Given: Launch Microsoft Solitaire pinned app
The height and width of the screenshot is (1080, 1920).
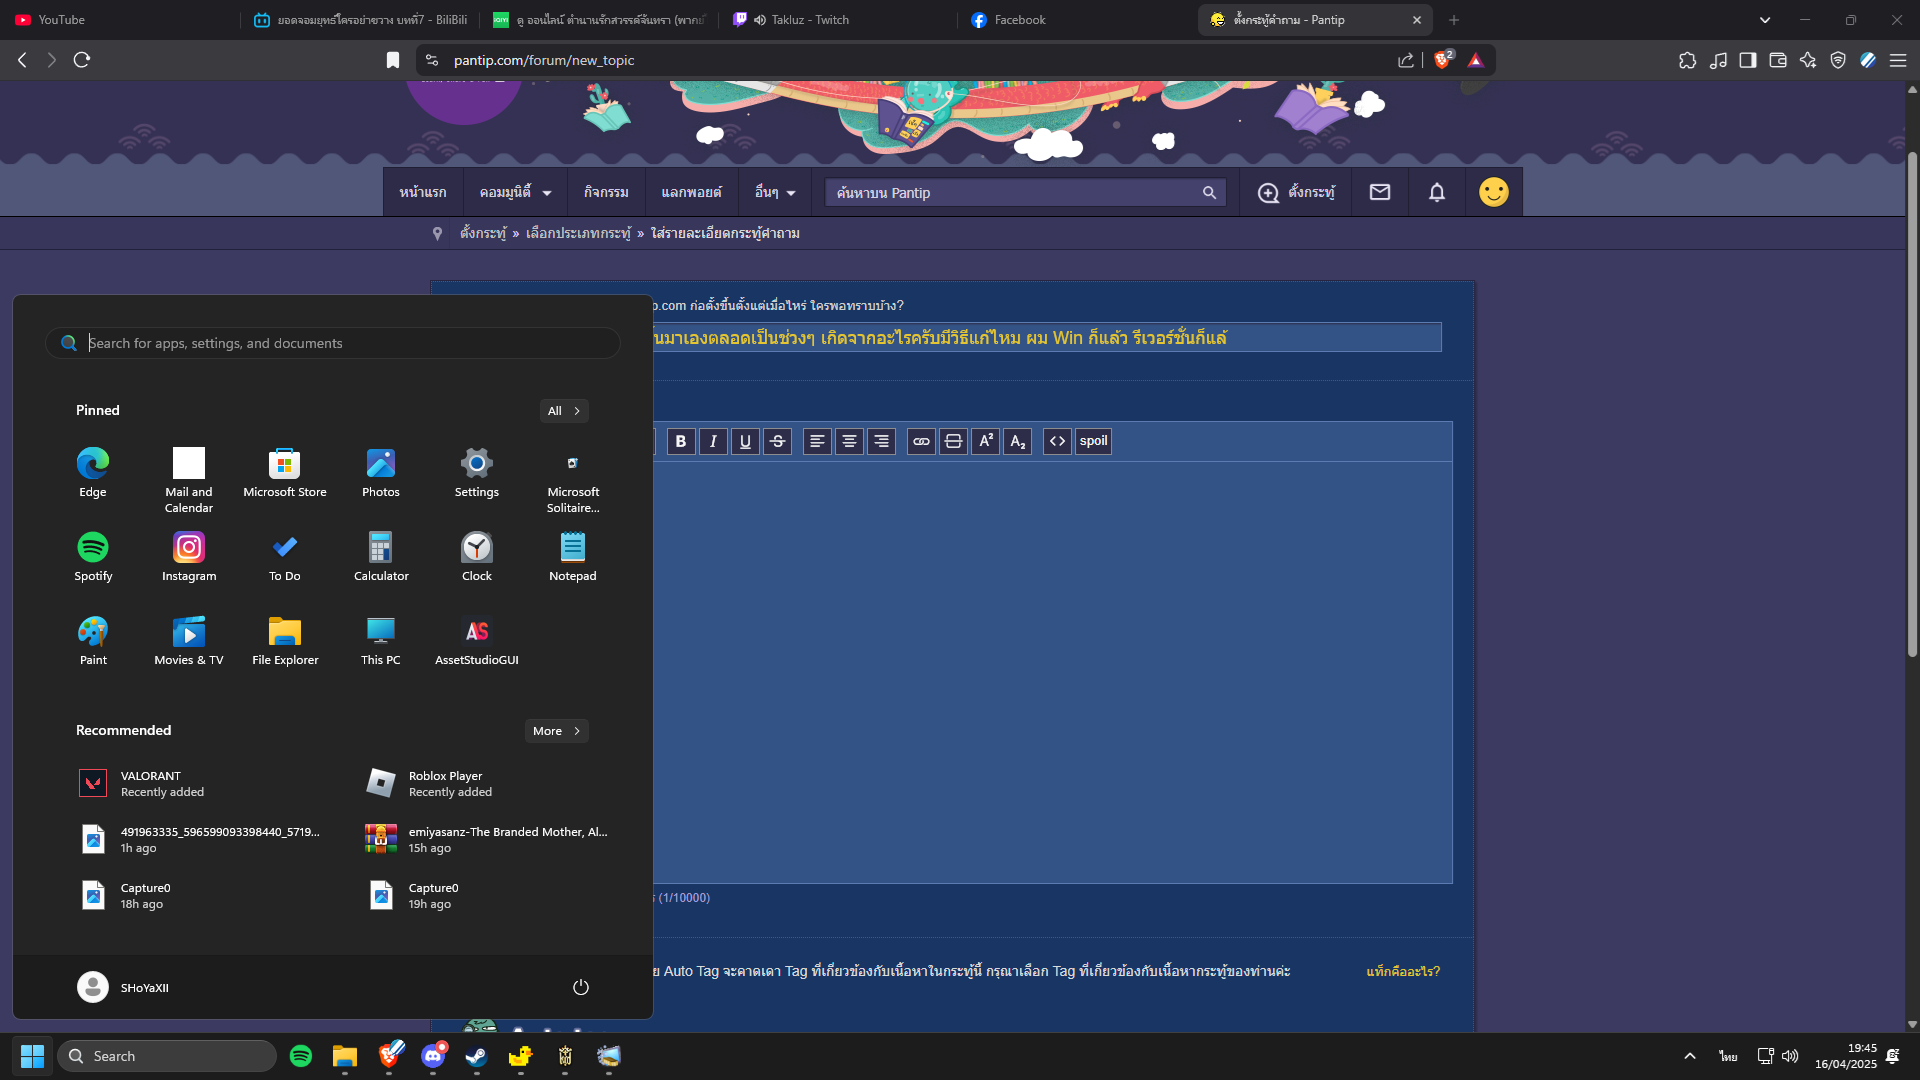Looking at the screenshot, I should pos(573,480).
